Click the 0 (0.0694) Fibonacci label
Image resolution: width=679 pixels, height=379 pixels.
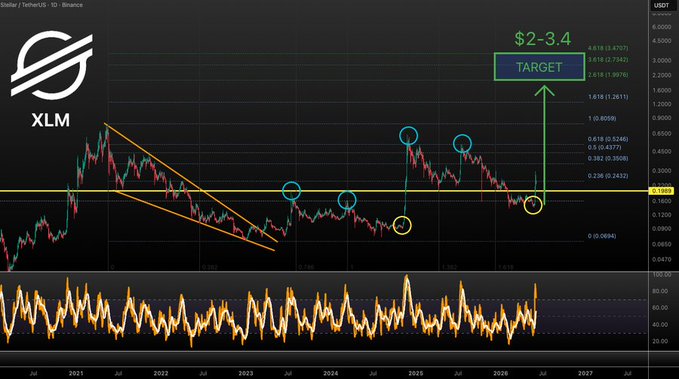602,236
